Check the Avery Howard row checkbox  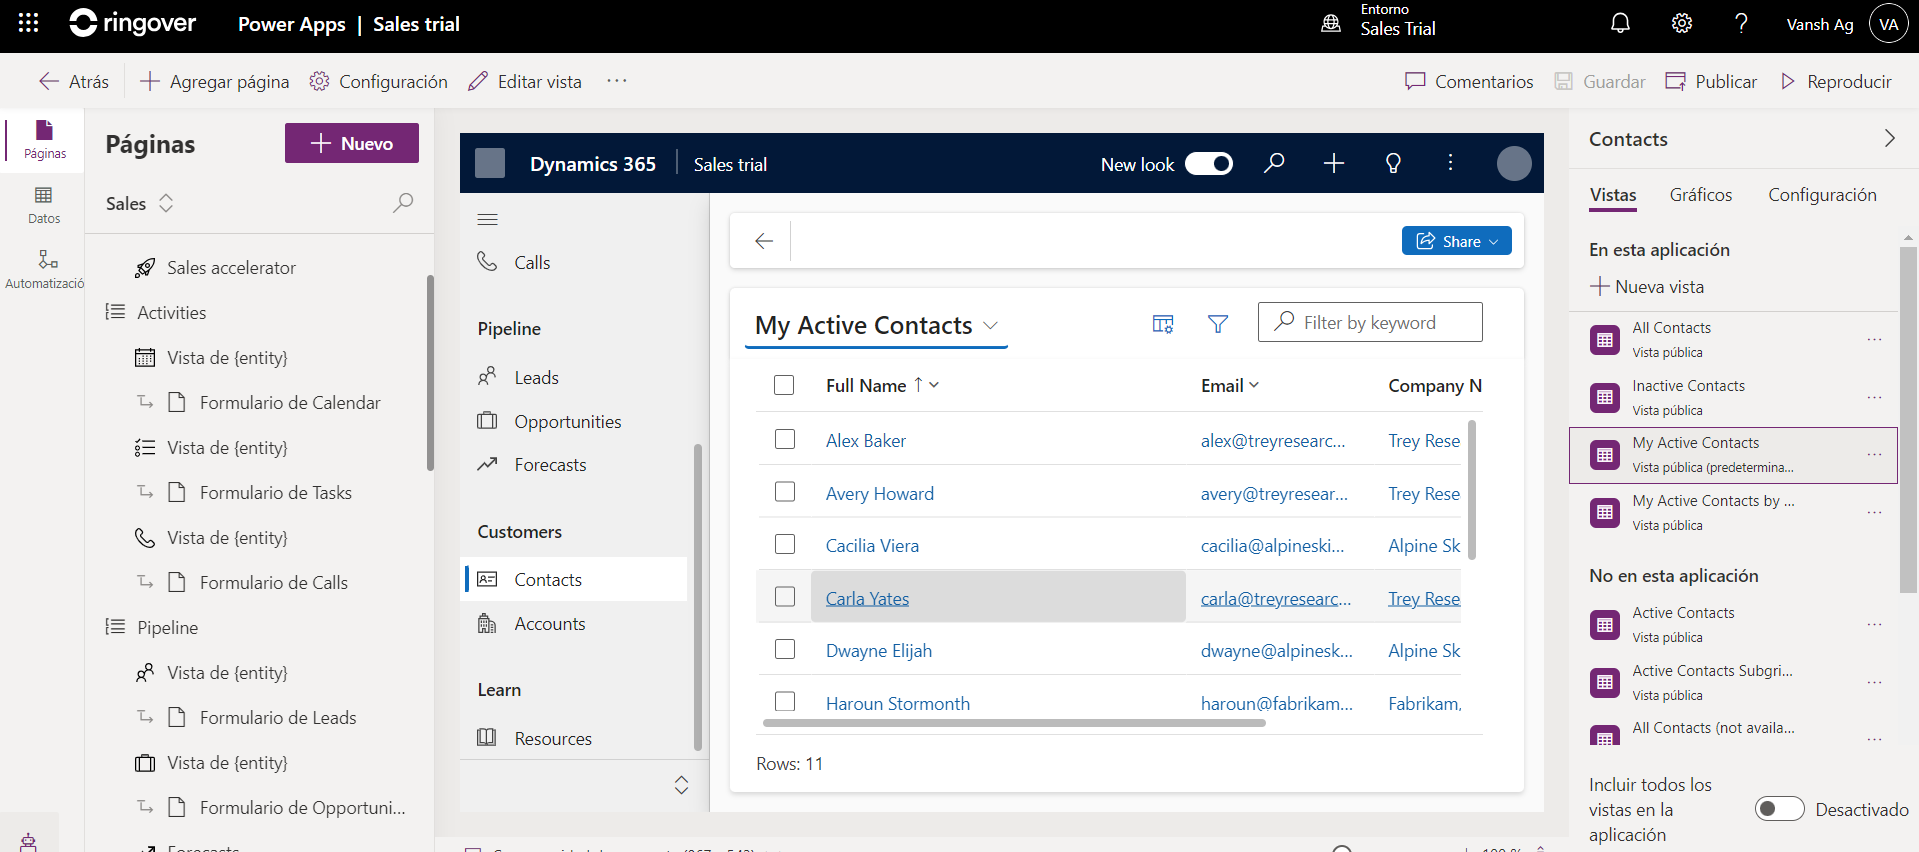785,492
